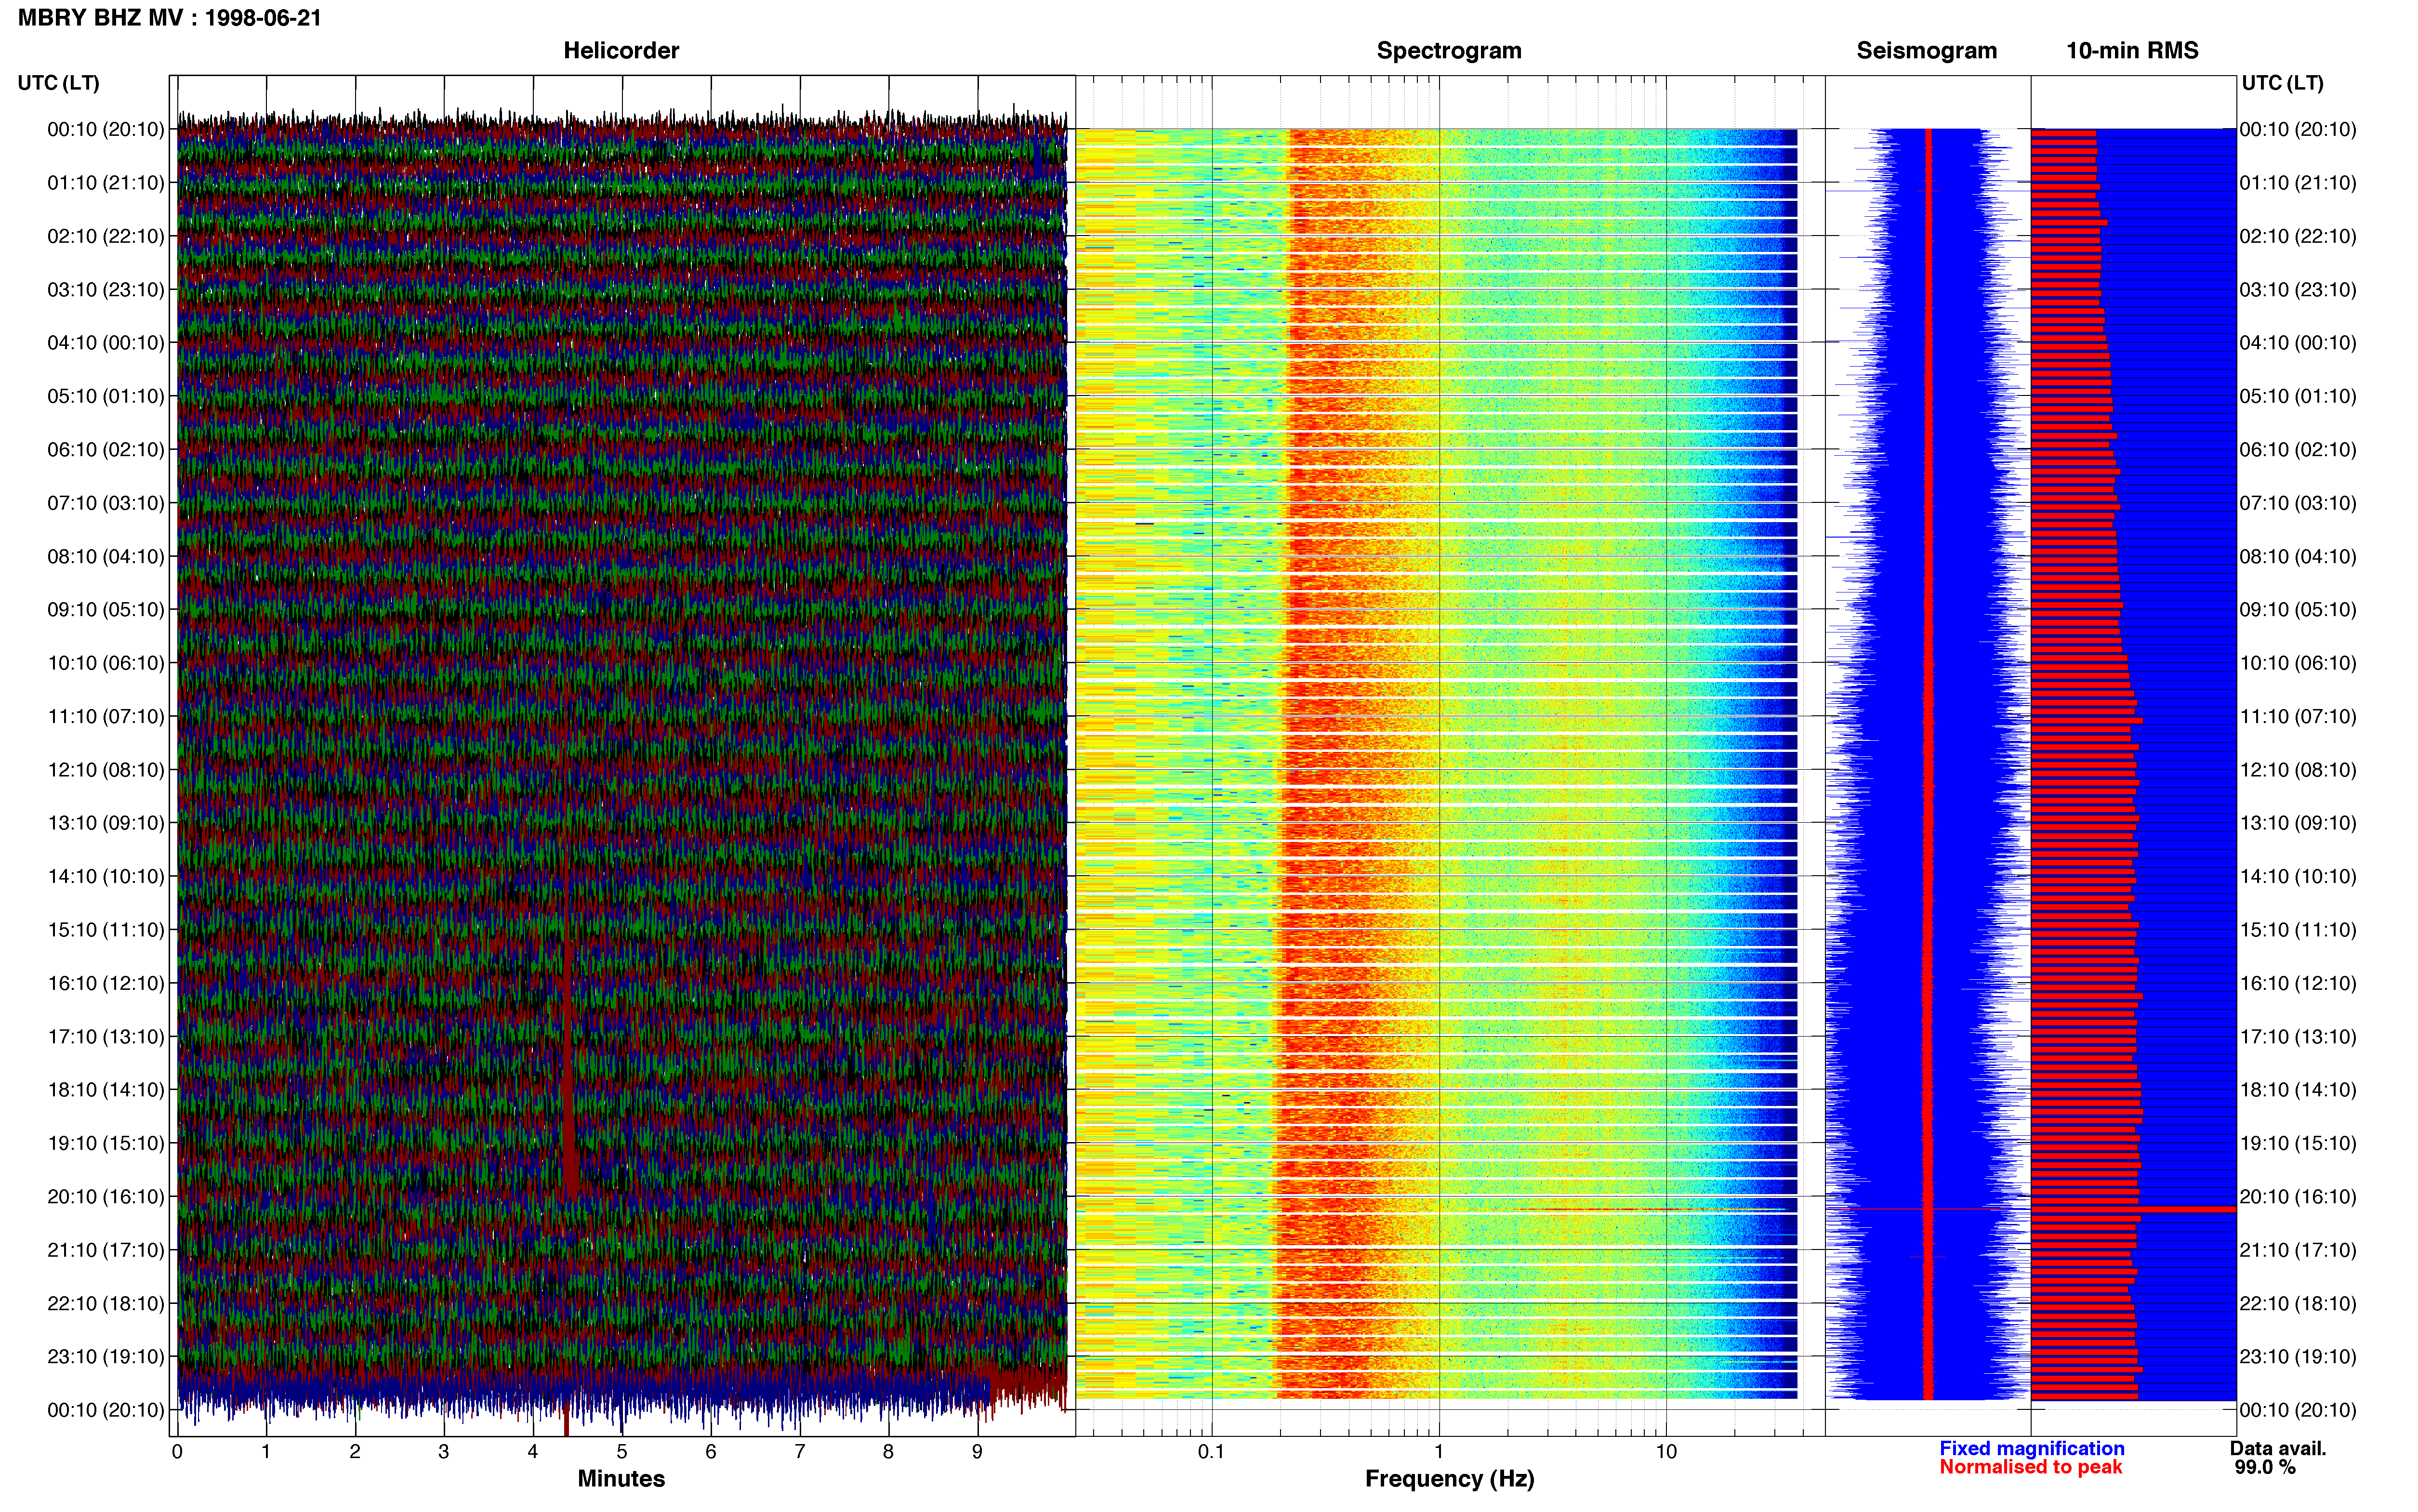Image resolution: width=2418 pixels, height=1512 pixels.
Task: Click the Minutes x-axis label
Action: [x=621, y=1479]
